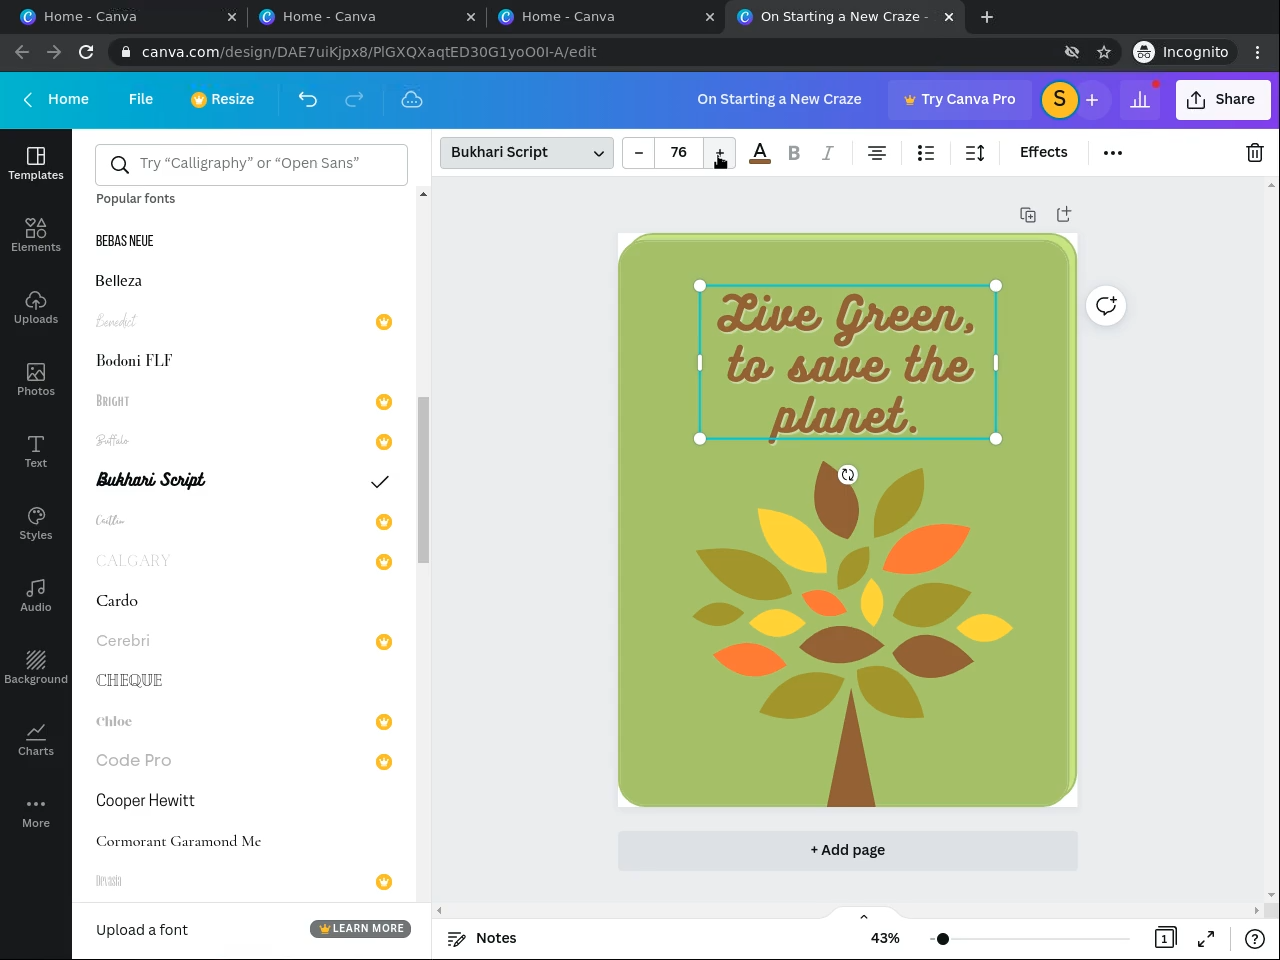Open the add comment bubble icon

[x=1106, y=306]
